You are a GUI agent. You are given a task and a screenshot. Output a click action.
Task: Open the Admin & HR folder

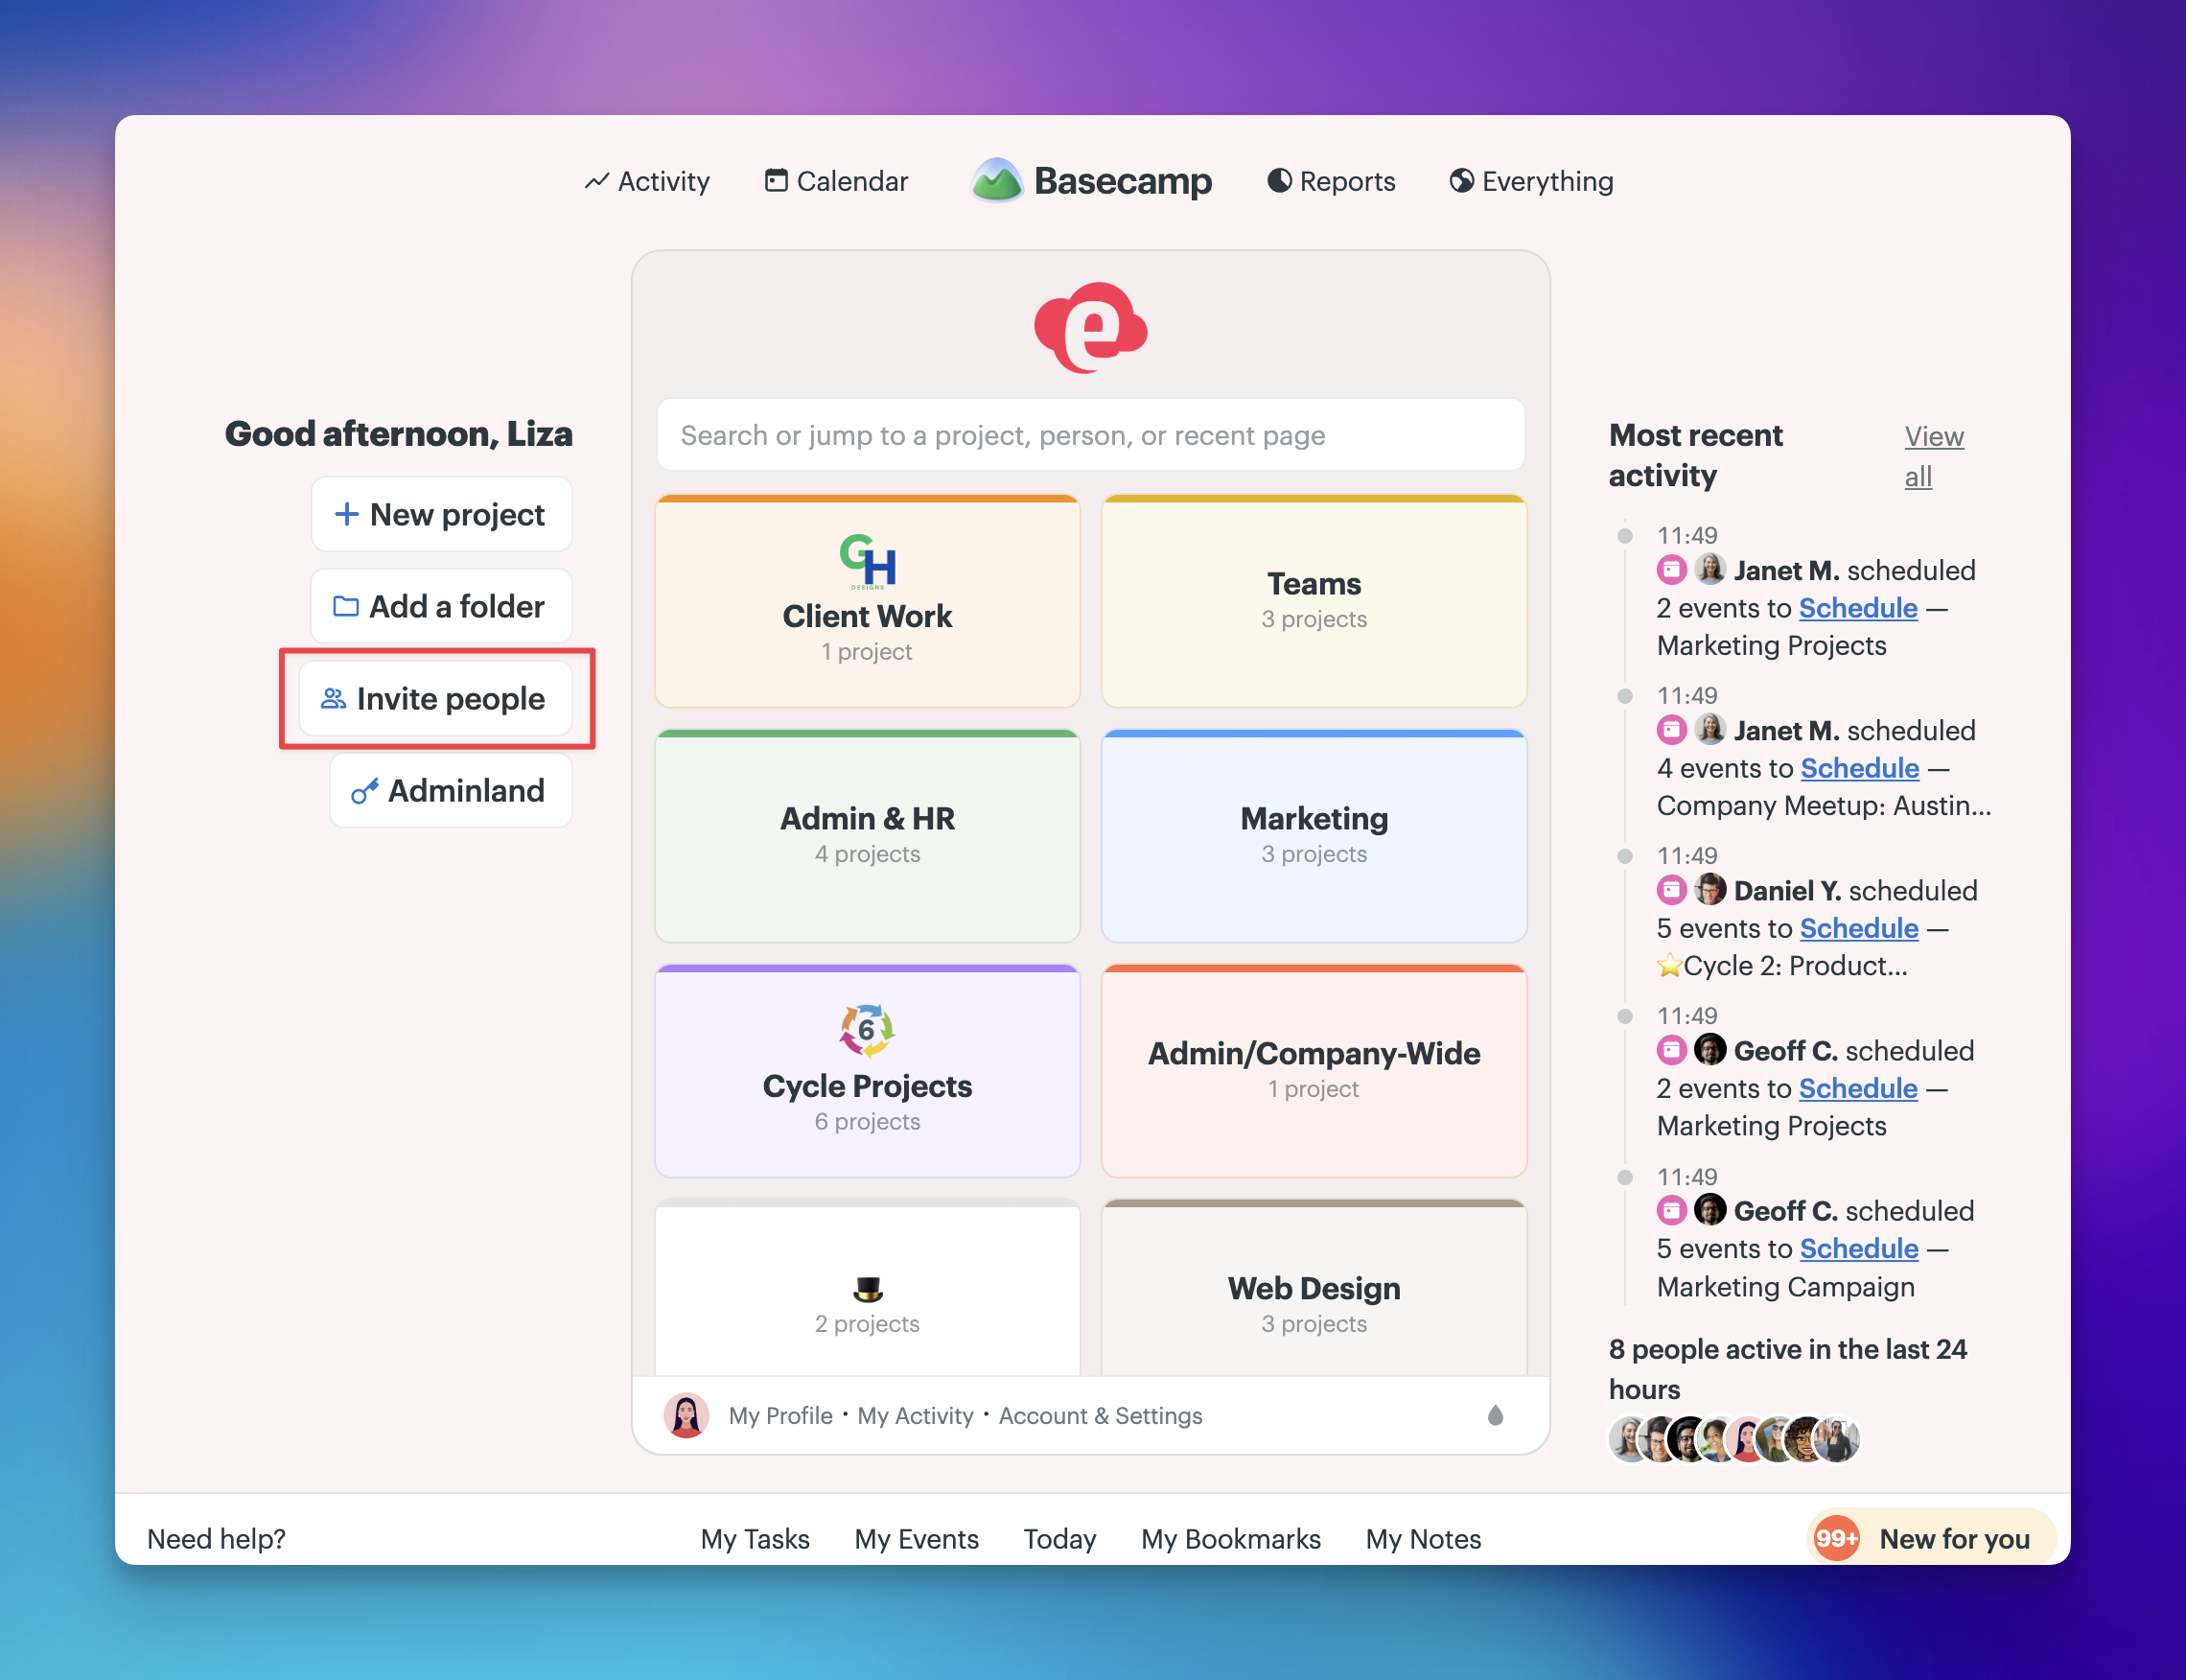coord(867,836)
